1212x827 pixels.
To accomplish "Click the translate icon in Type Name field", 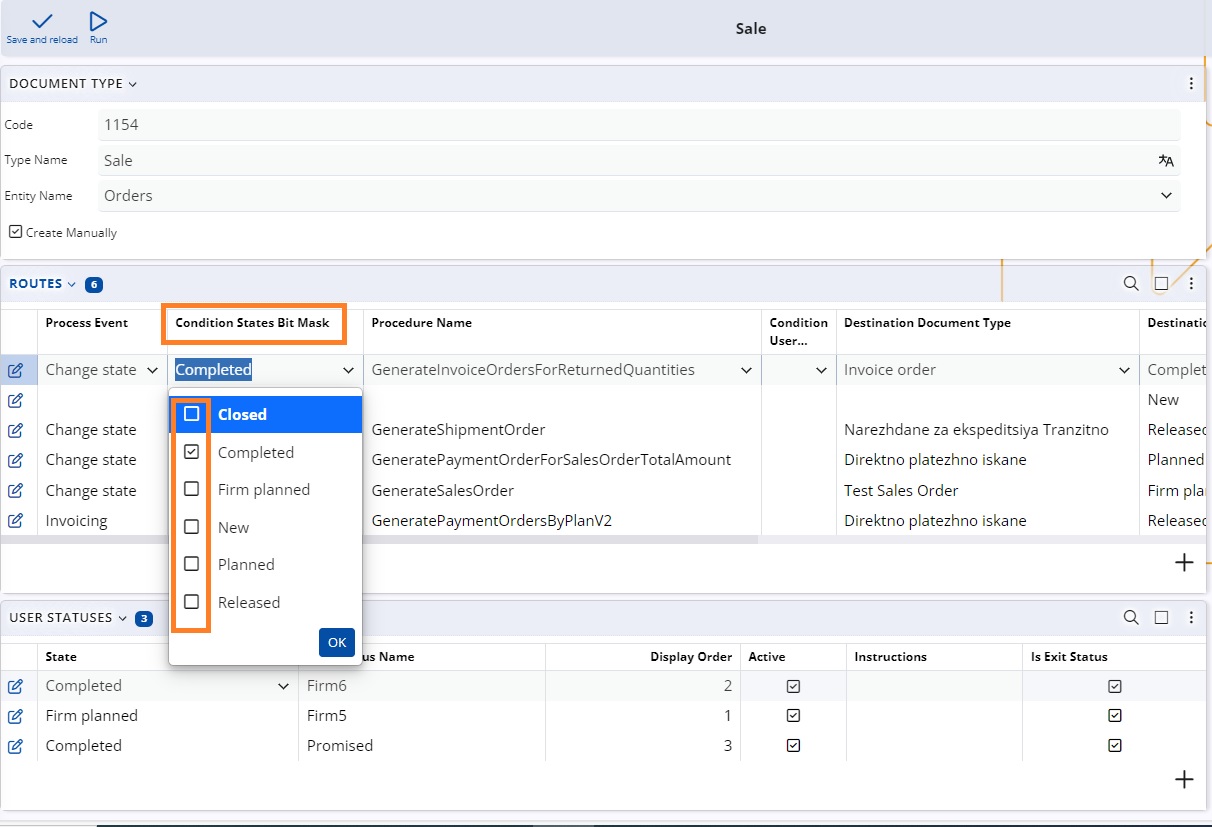I will (x=1166, y=160).
